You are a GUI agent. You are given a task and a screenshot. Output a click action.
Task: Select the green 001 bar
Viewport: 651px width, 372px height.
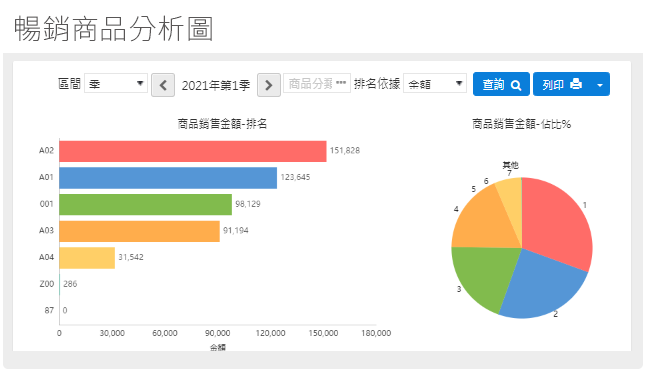(x=145, y=205)
